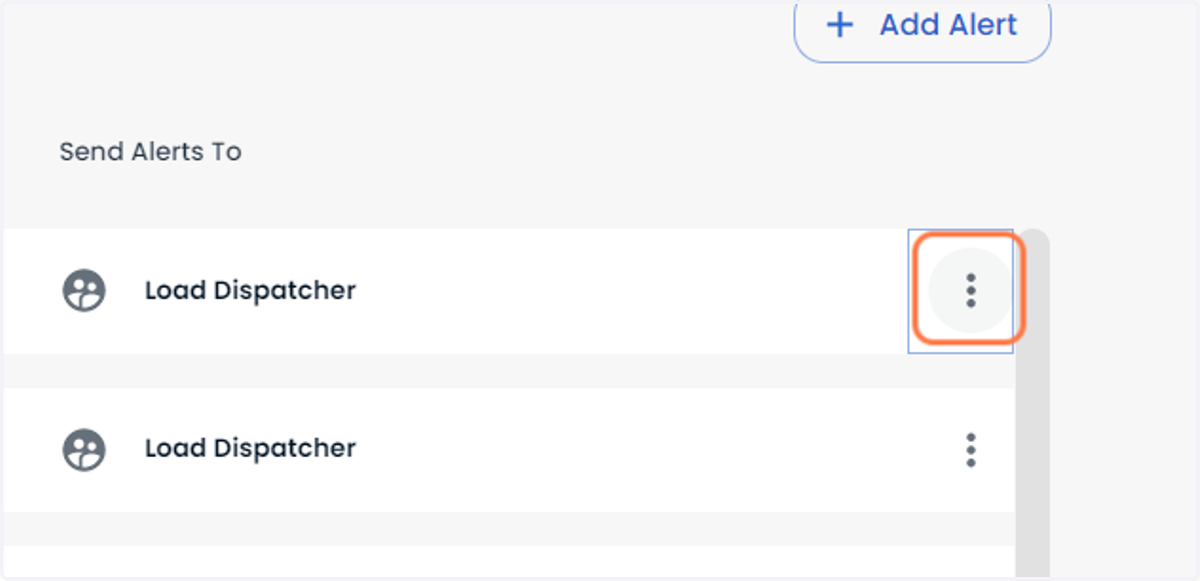Click the second Load Dispatcher group icon
Viewport: 1200px width, 581px height.
[84, 449]
